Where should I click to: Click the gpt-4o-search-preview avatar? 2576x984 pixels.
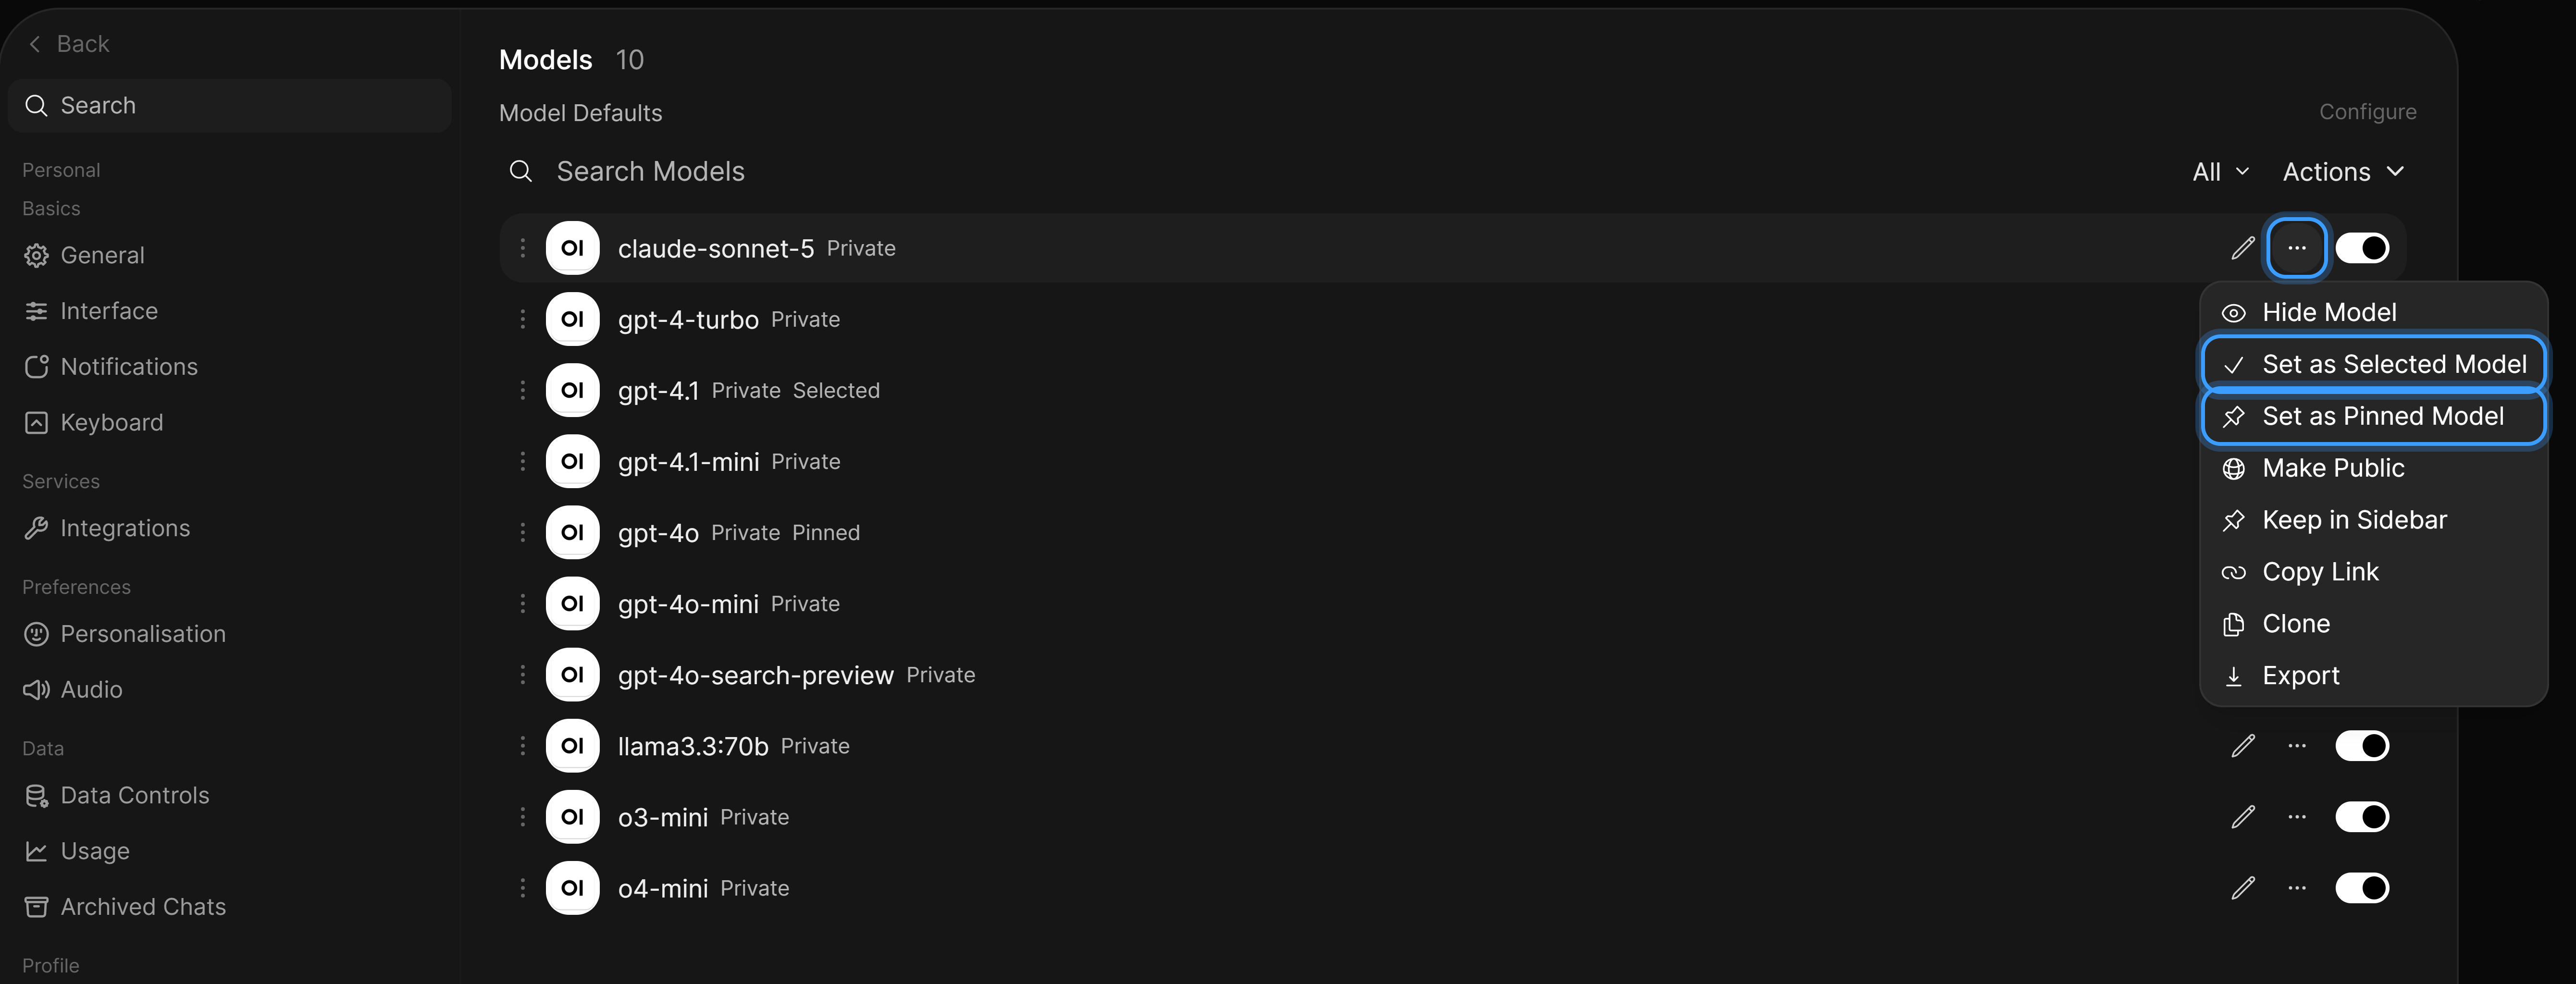point(572,675)
